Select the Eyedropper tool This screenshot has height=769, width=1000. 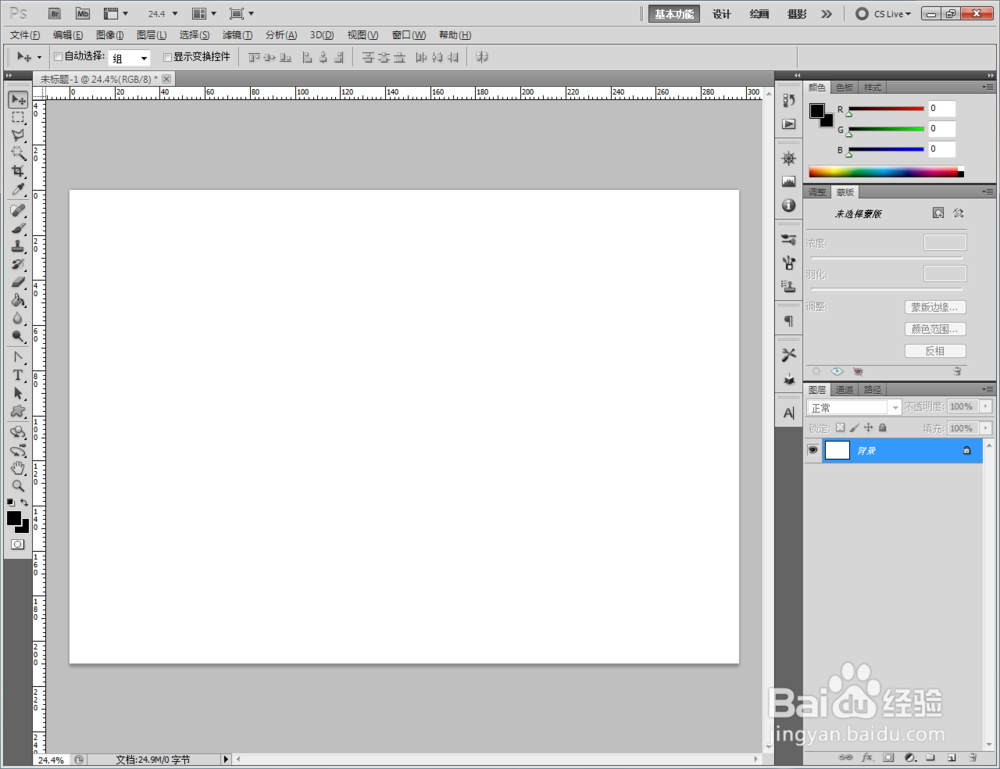coord(18,189)
